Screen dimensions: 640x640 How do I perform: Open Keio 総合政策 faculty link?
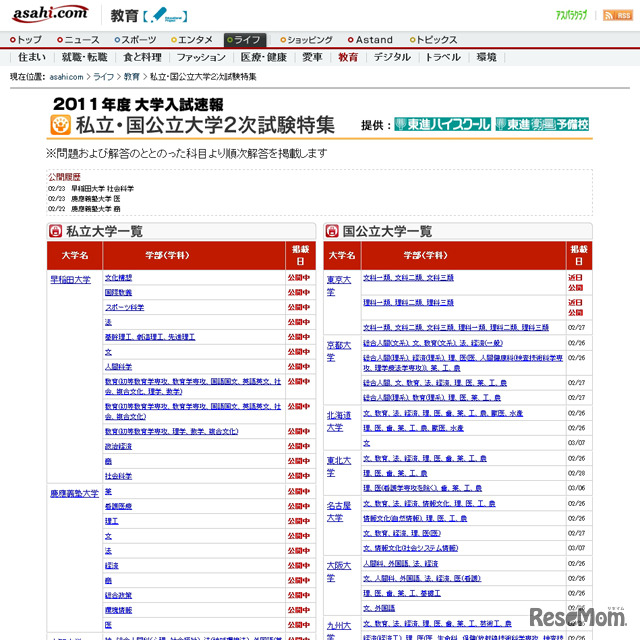[118, 596]
